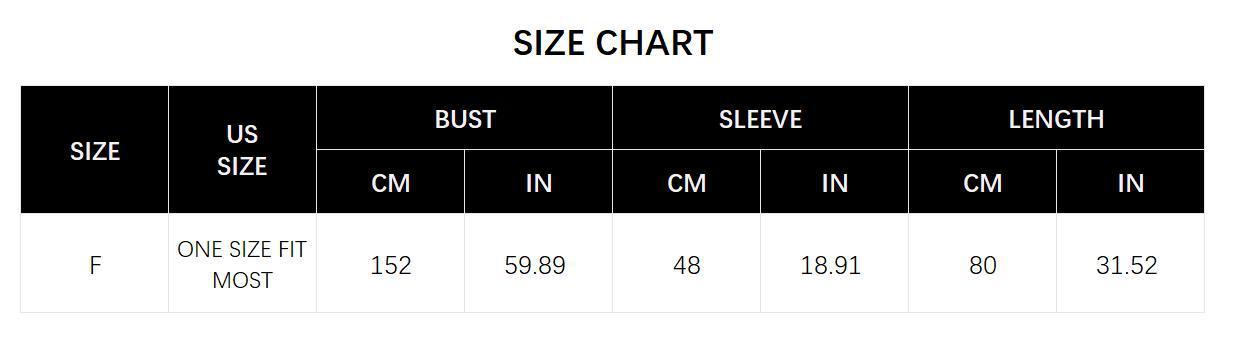The width and height of the screenshot is (1247, 363).
Task: Select the IN subheader under SLEEVE
Action: coord(835,182)
